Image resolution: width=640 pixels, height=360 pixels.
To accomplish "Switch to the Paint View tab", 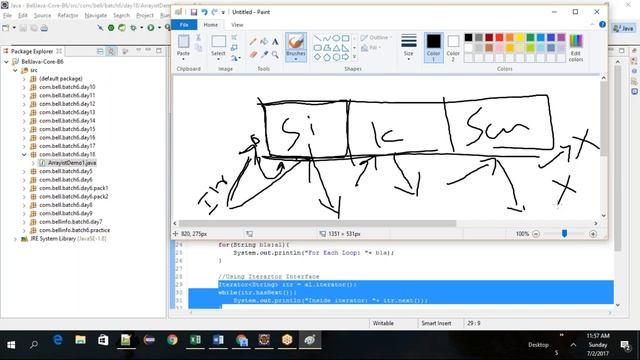I will [x=237, y=25].
